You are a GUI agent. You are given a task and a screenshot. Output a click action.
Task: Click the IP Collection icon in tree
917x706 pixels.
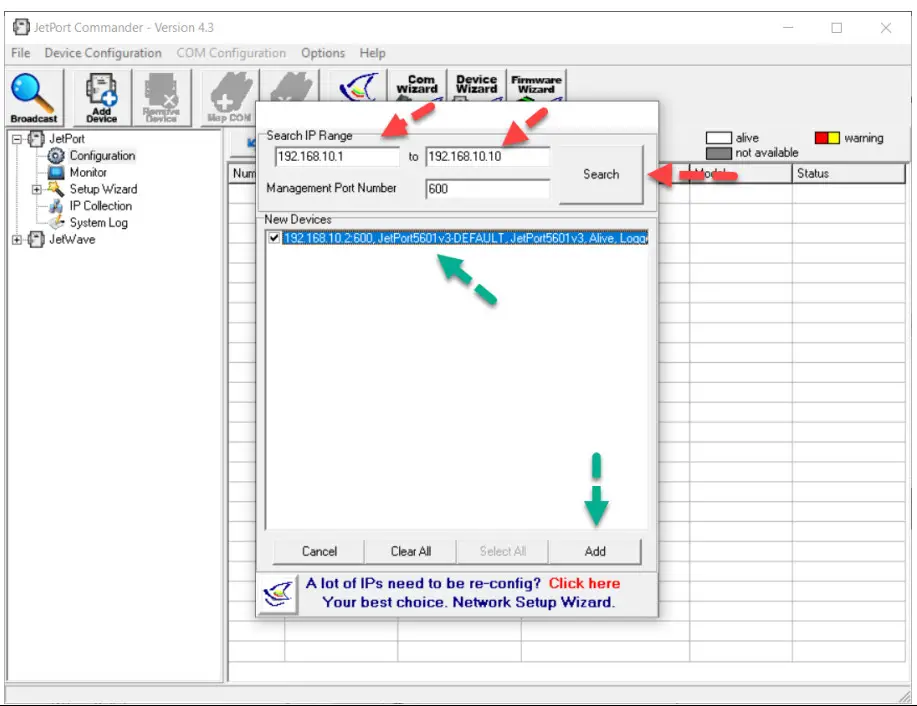(x=56, y=206)
